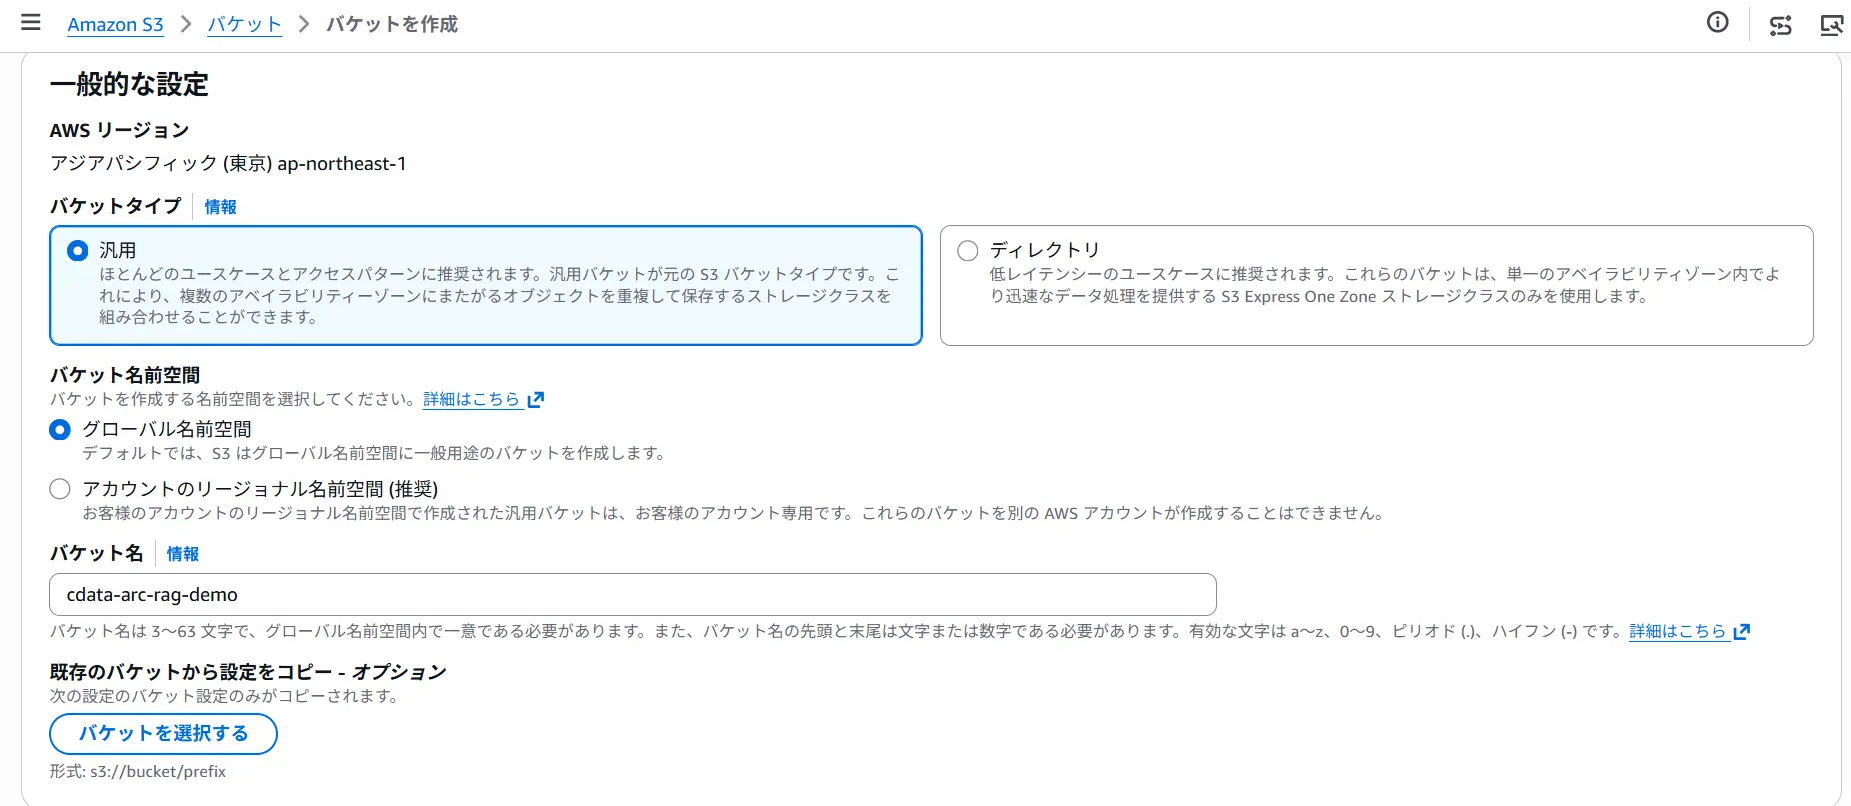This screenshot has width=1851, height=806.
Task: Click the bucket name input field
Action: pyautogui.click(x=633, y=595)
